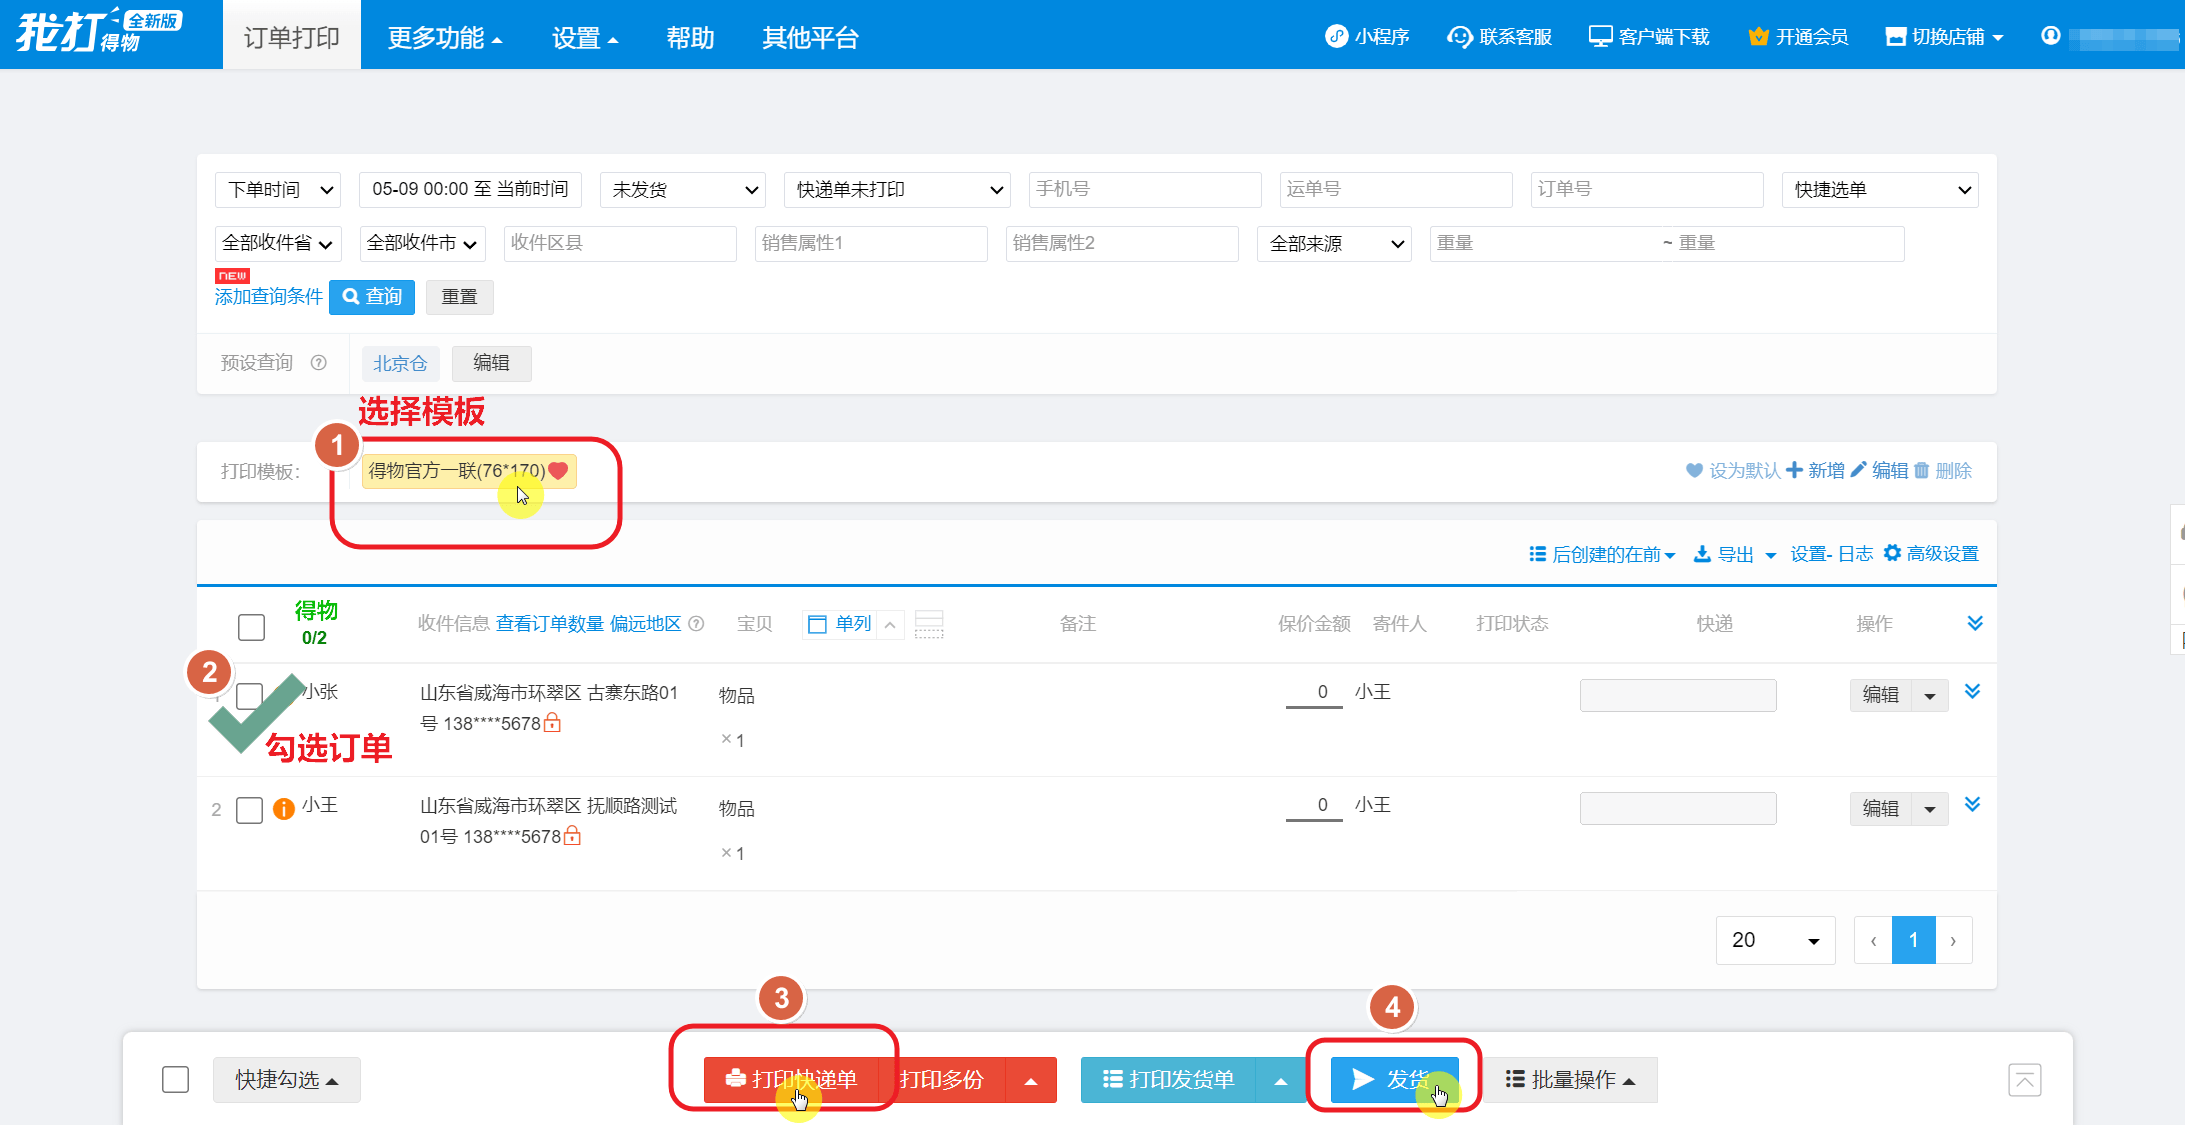Select the 北京仓 preset query
The width and height of the screenshot is (2185, 1125).
400,363
